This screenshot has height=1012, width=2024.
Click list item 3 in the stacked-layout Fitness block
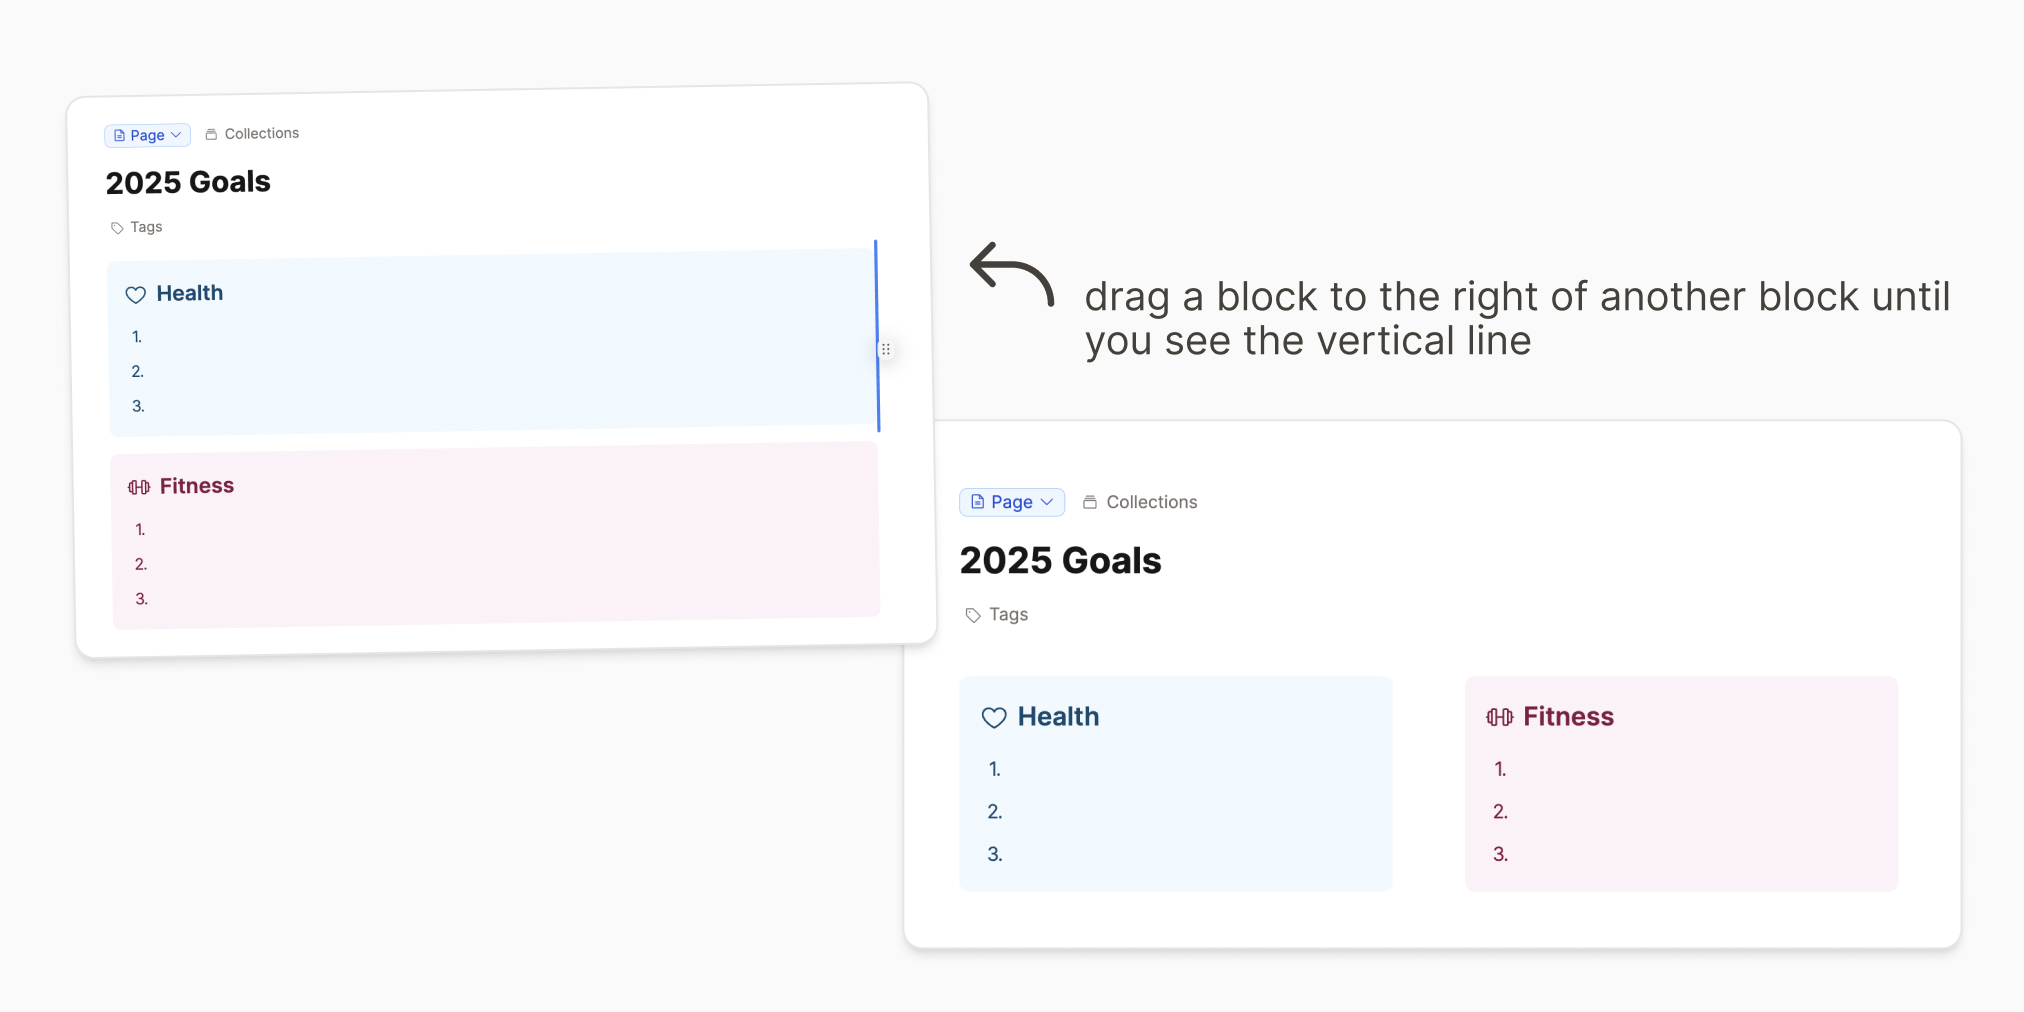(x=142, y=599)
